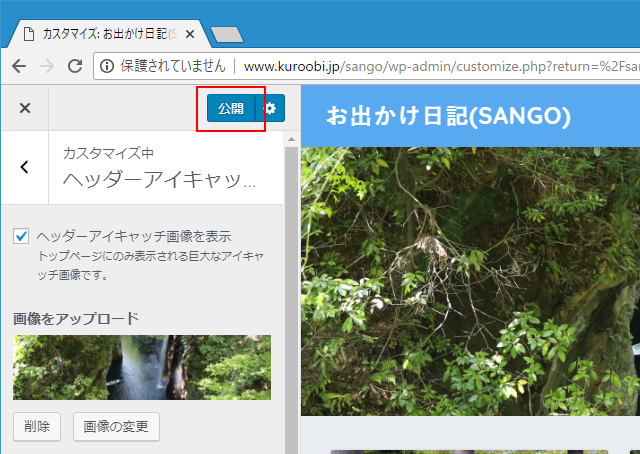Click the customizer sidebar scrollbar track
This screenshot has height=454, width=640.
coord(291,300)
